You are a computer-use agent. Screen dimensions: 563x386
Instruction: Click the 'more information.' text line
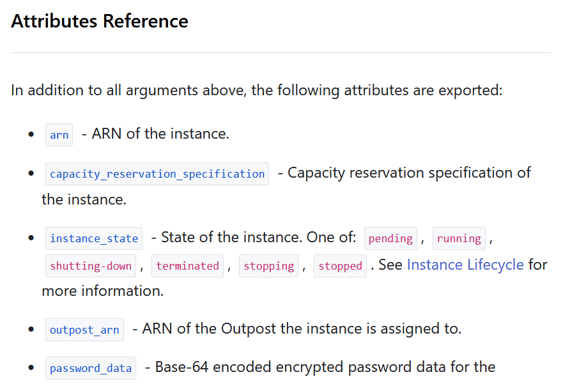click(103, 291)
